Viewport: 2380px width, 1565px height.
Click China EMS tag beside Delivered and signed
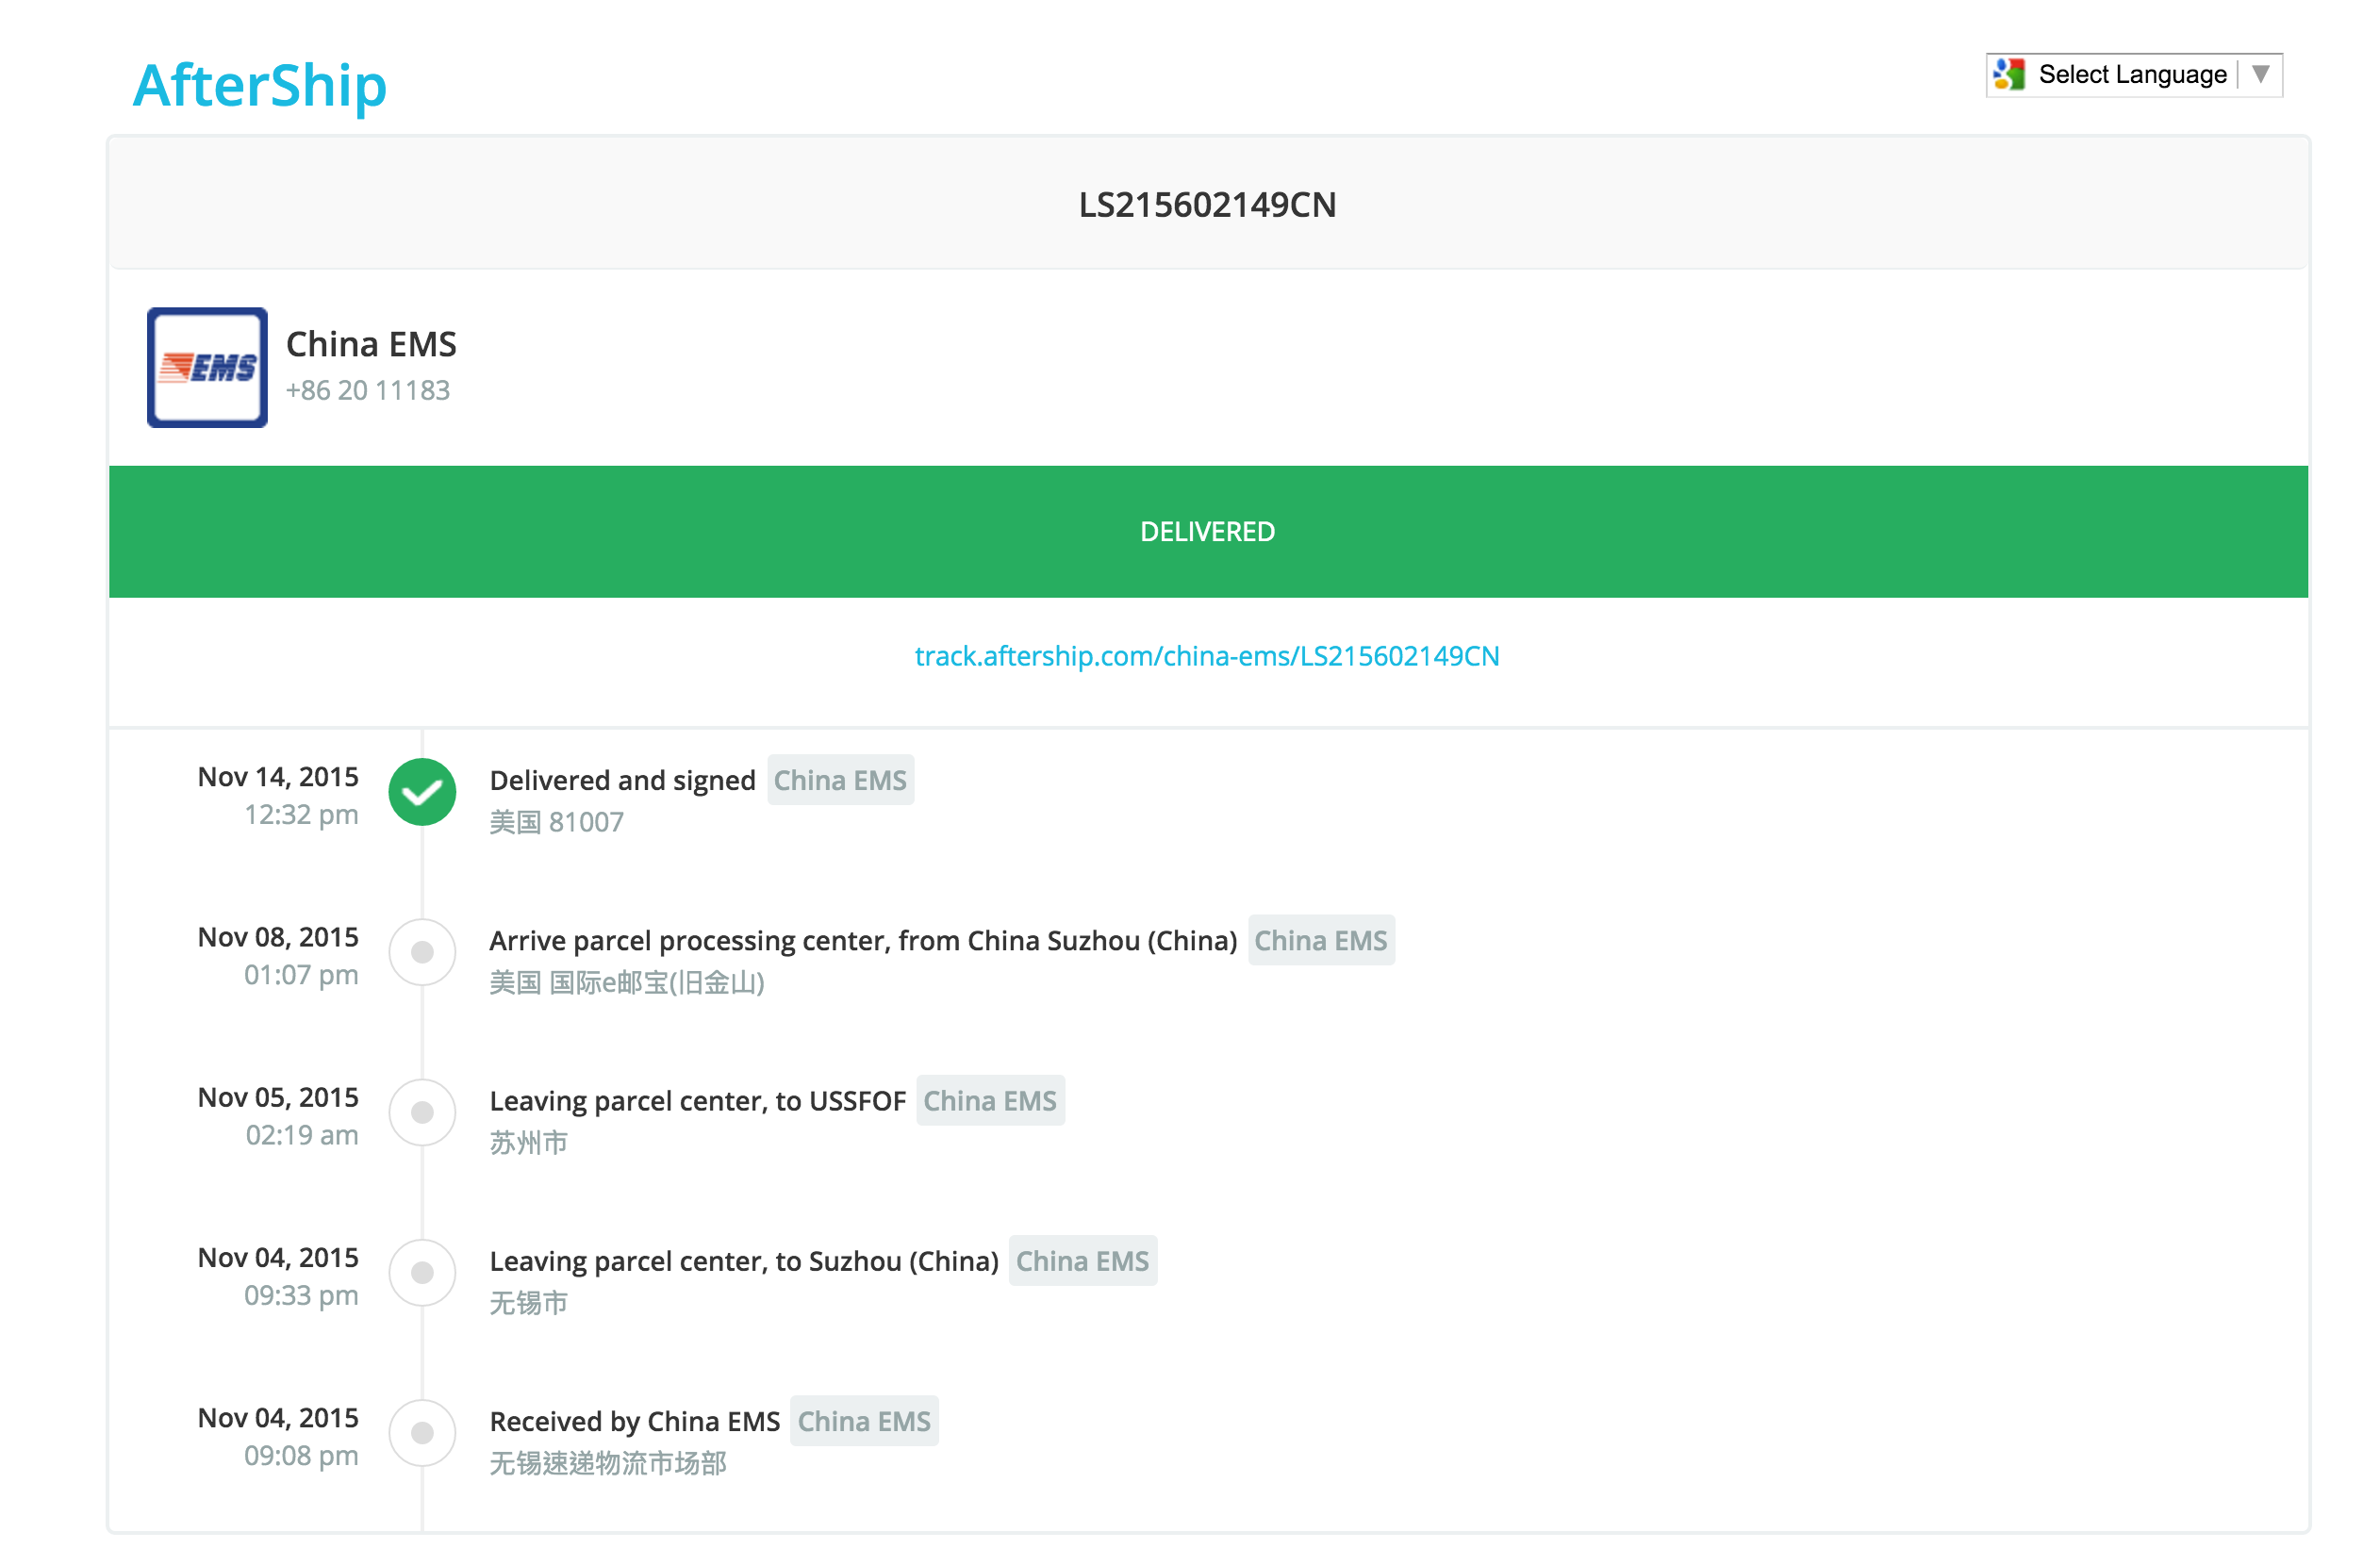tap(840, 780)
